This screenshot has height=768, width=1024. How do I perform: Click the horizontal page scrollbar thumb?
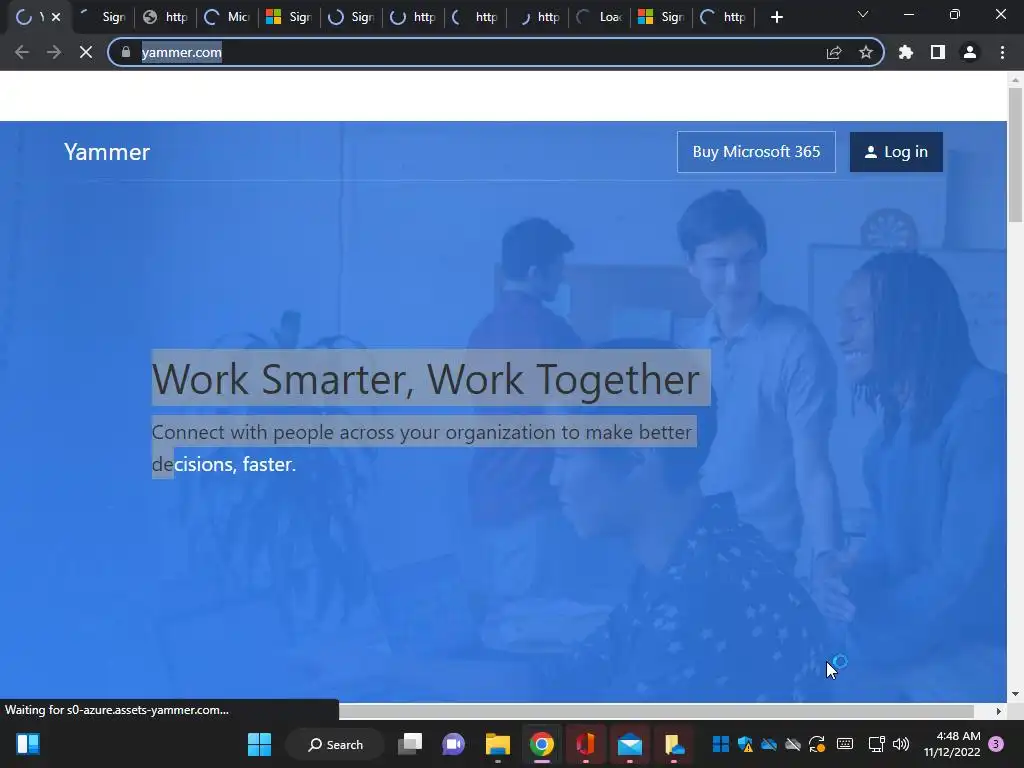coord(656,711)
